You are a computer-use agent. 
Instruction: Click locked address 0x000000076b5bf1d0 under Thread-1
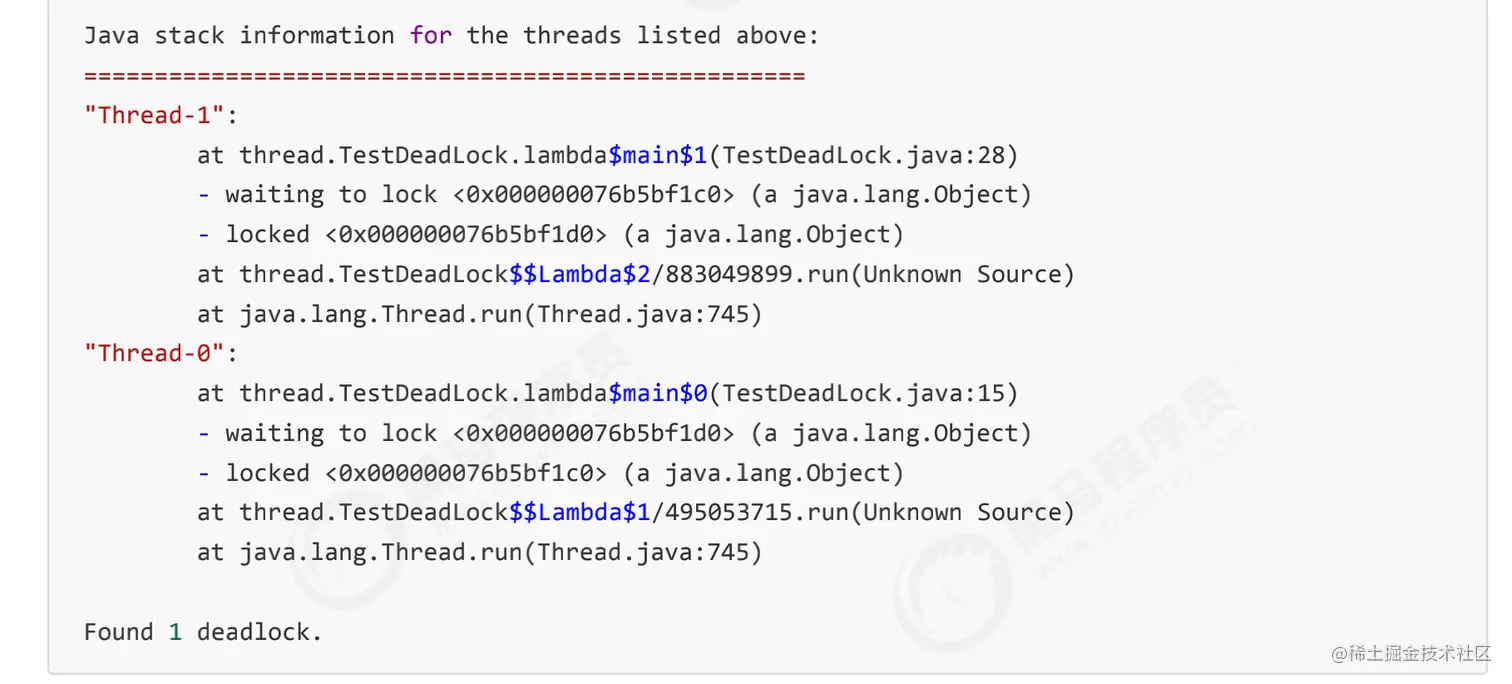point(466,234)
